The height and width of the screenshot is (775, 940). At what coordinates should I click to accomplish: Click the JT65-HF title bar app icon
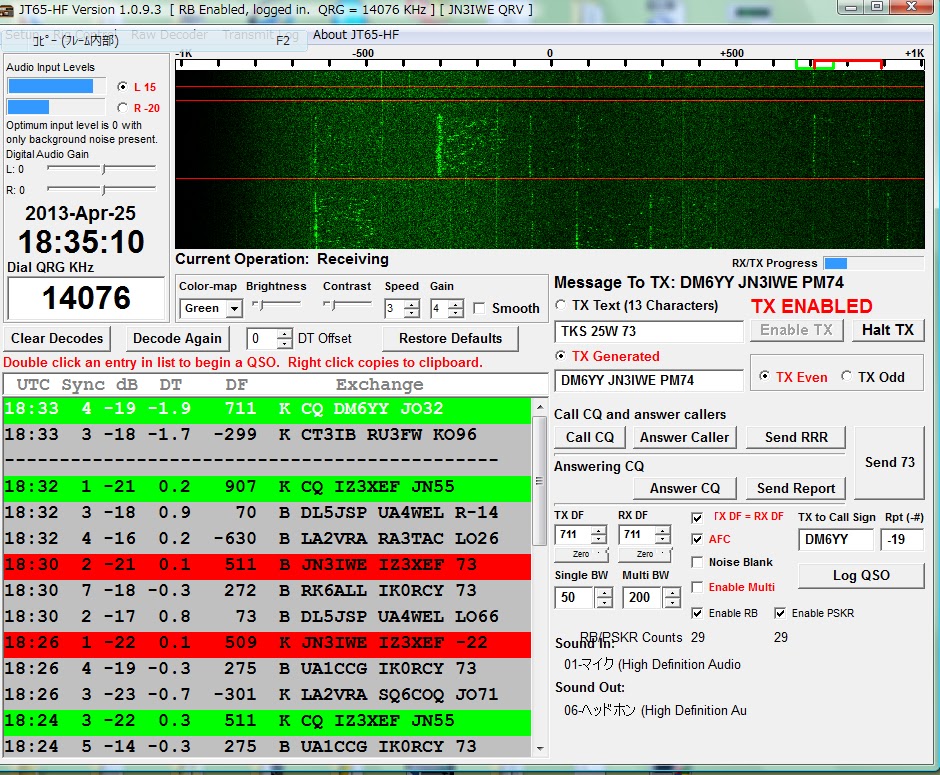[7, 10]
